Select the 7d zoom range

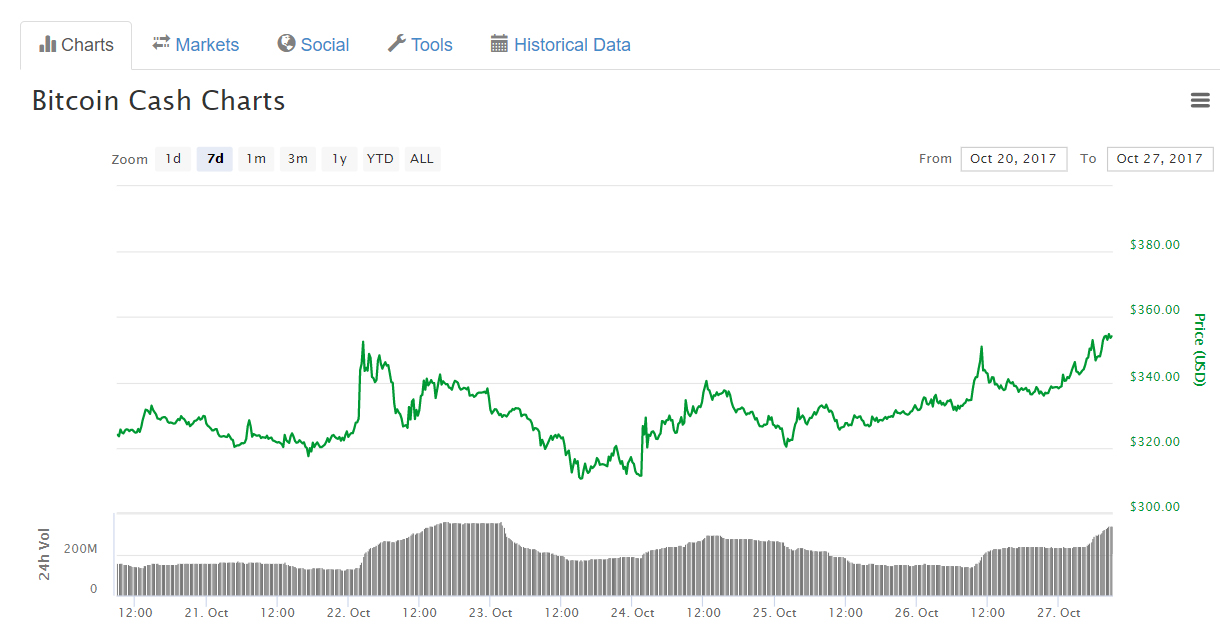(x=215, y=159)
